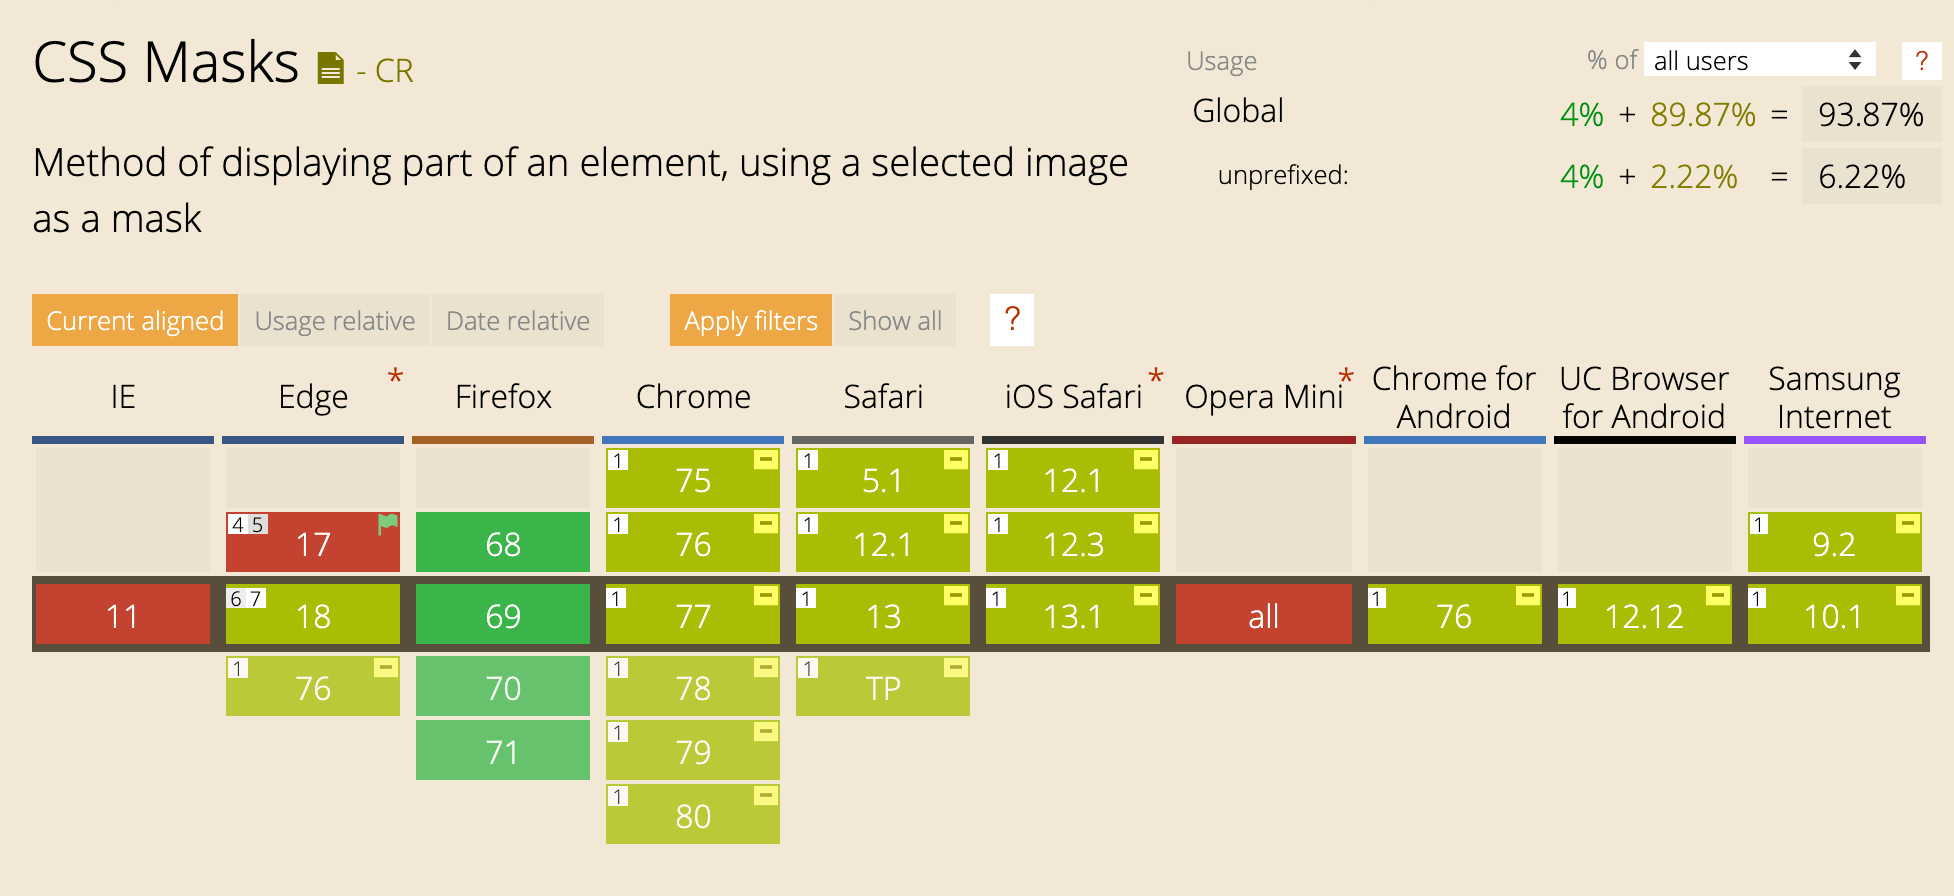Click the red help question mark near usage dropdown
Viewport: 1954px width, 896px height.
(x=1921, y=61)
